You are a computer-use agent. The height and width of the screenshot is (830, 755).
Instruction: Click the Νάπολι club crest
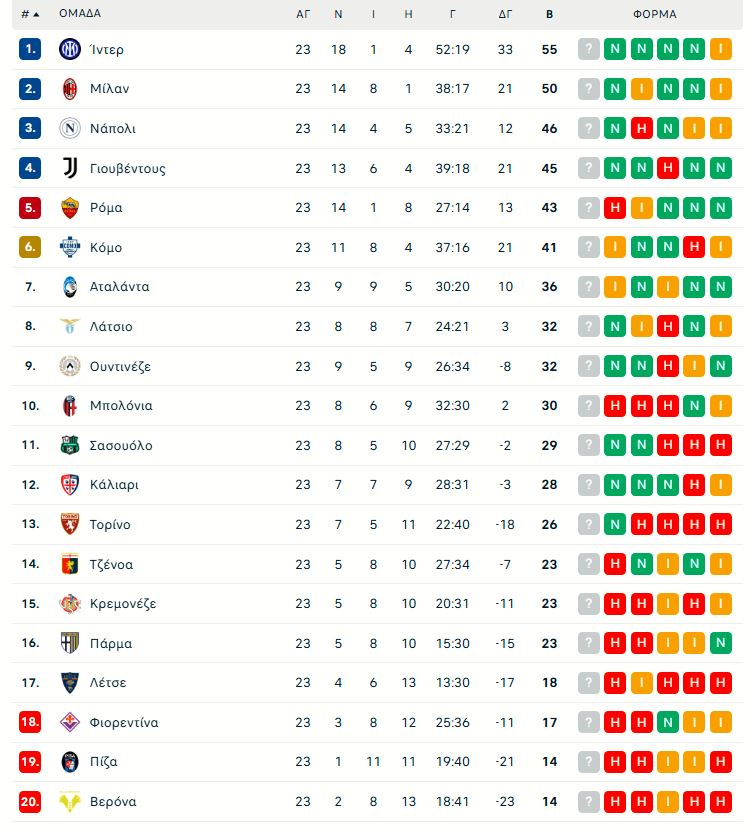pos(68,128)
